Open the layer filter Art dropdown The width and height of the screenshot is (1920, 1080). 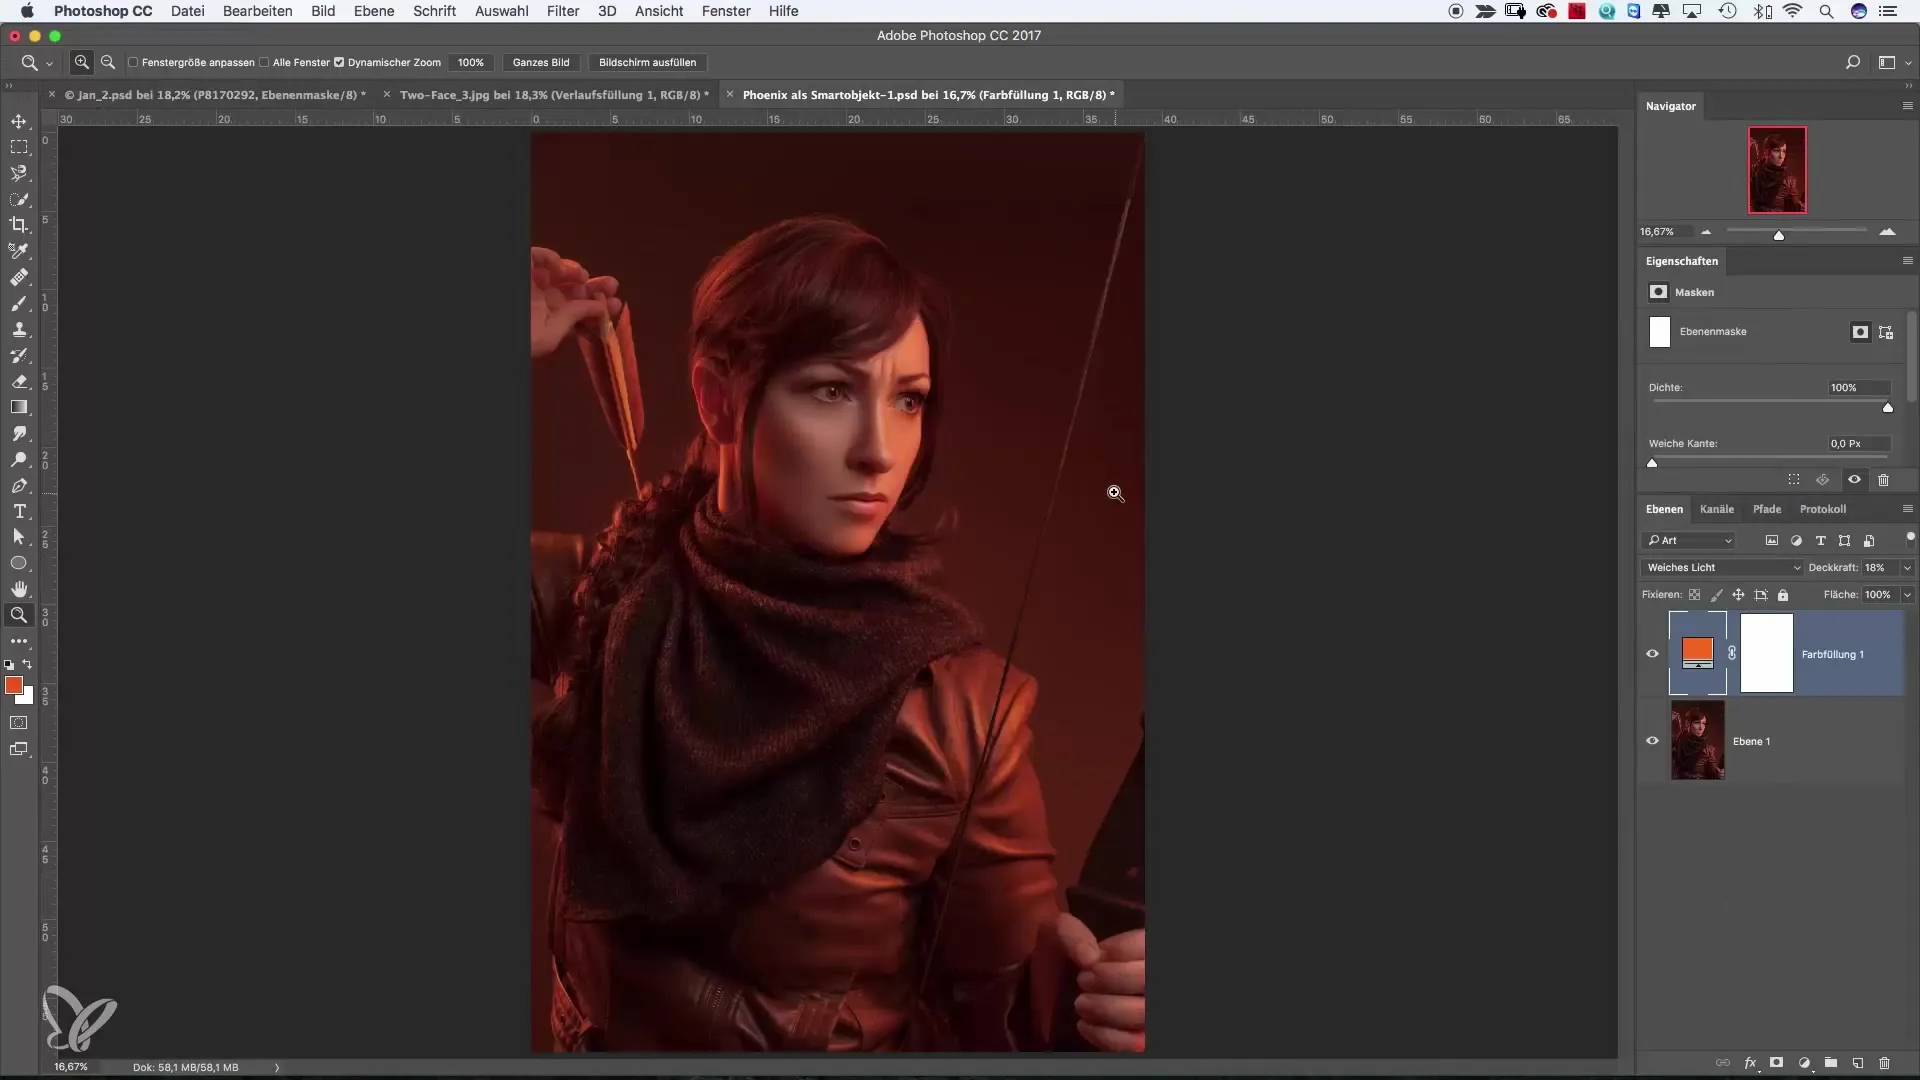click(x=1689, y=540)
